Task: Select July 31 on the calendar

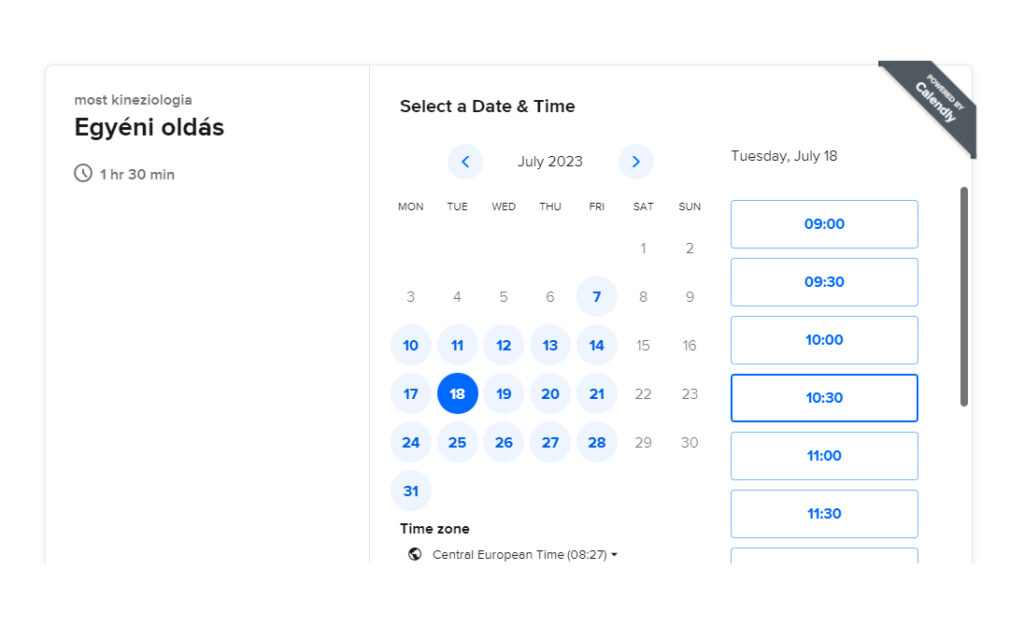Action: 411,491
